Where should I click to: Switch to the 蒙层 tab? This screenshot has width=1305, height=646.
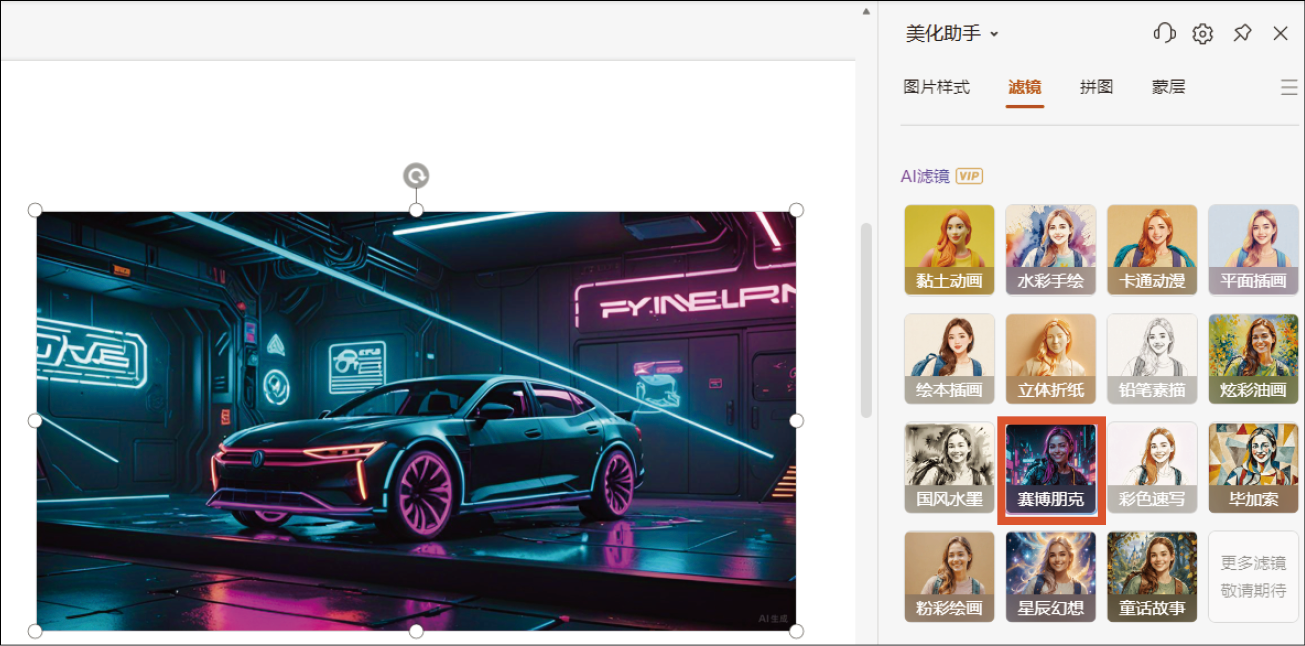[1168, 87]
